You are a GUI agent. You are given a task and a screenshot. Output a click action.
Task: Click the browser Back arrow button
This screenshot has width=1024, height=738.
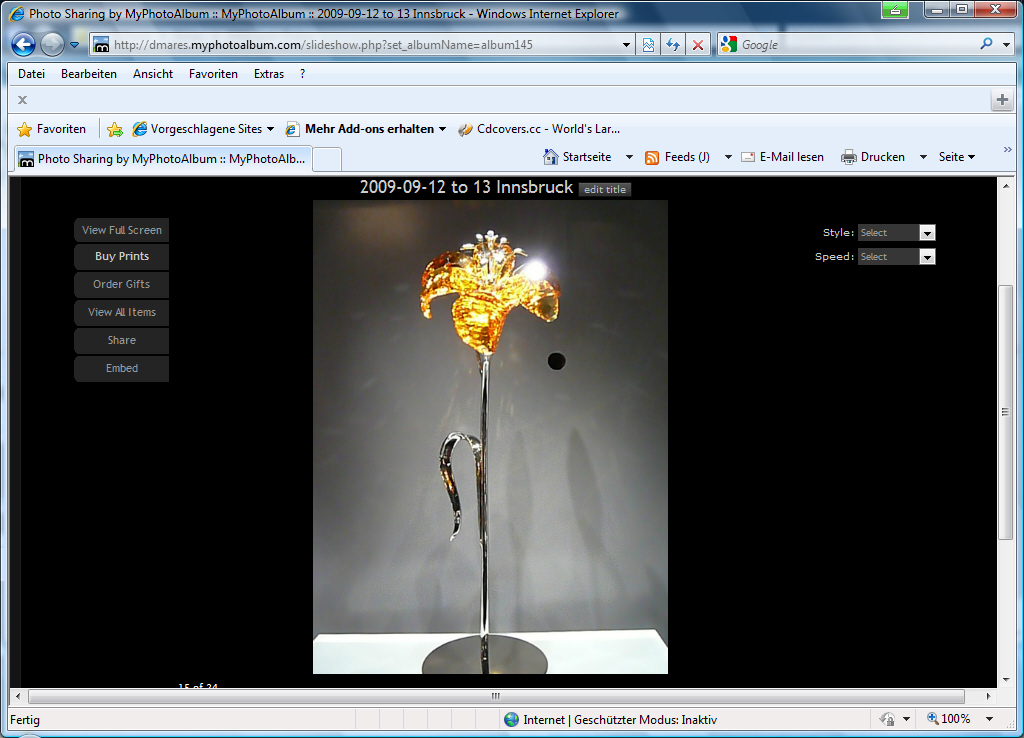click(24, 45)
